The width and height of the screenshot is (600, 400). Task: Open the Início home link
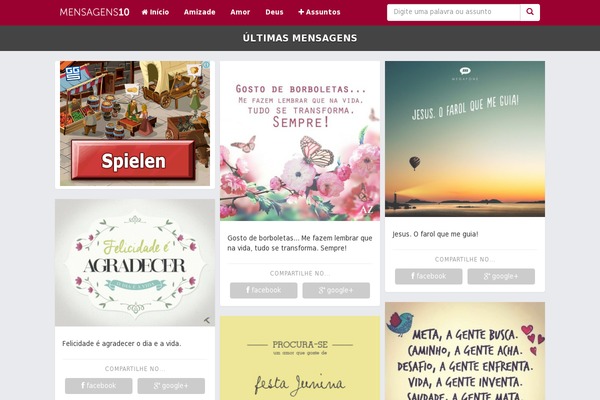tap(155, 12)
